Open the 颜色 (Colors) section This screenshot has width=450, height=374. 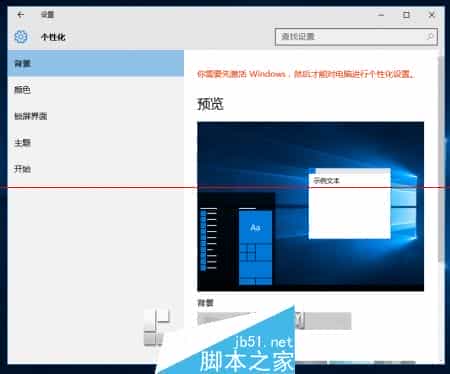tap(96, 90)
